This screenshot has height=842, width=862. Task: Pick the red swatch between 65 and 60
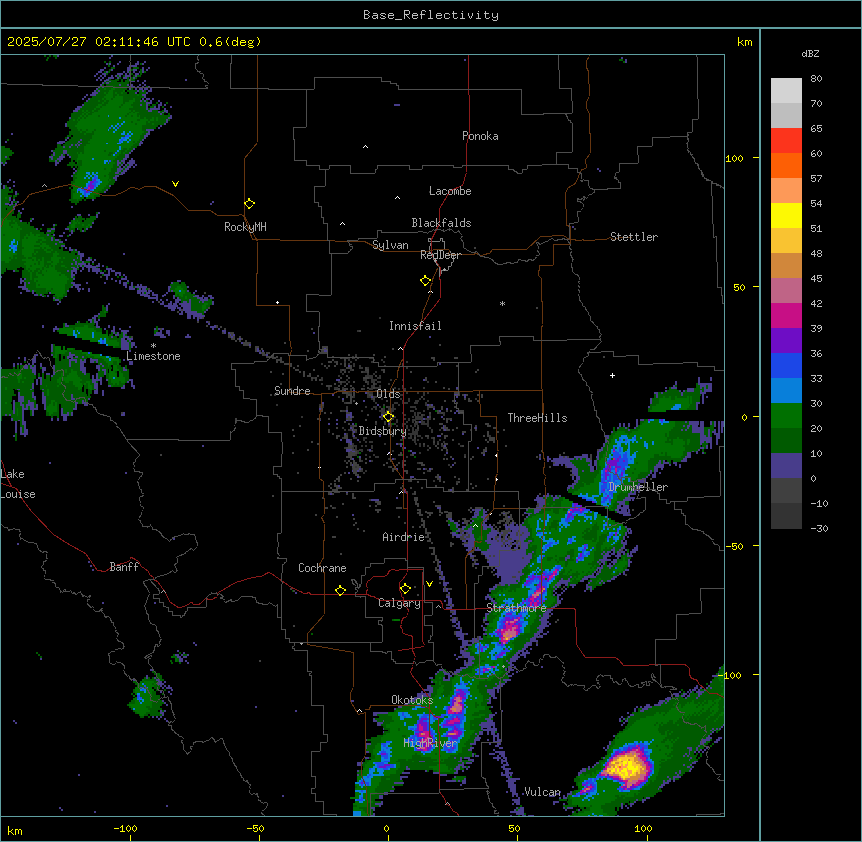pyautogui.click(x=786, y=141)
